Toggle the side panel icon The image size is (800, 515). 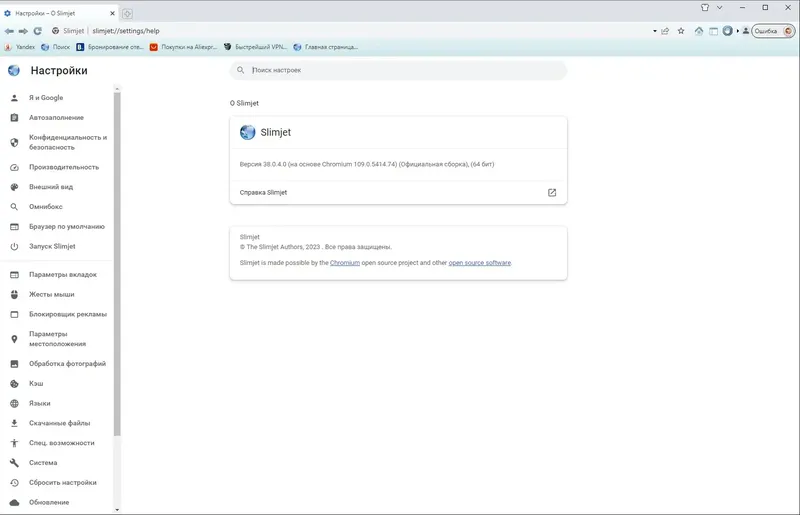point(713,31)
